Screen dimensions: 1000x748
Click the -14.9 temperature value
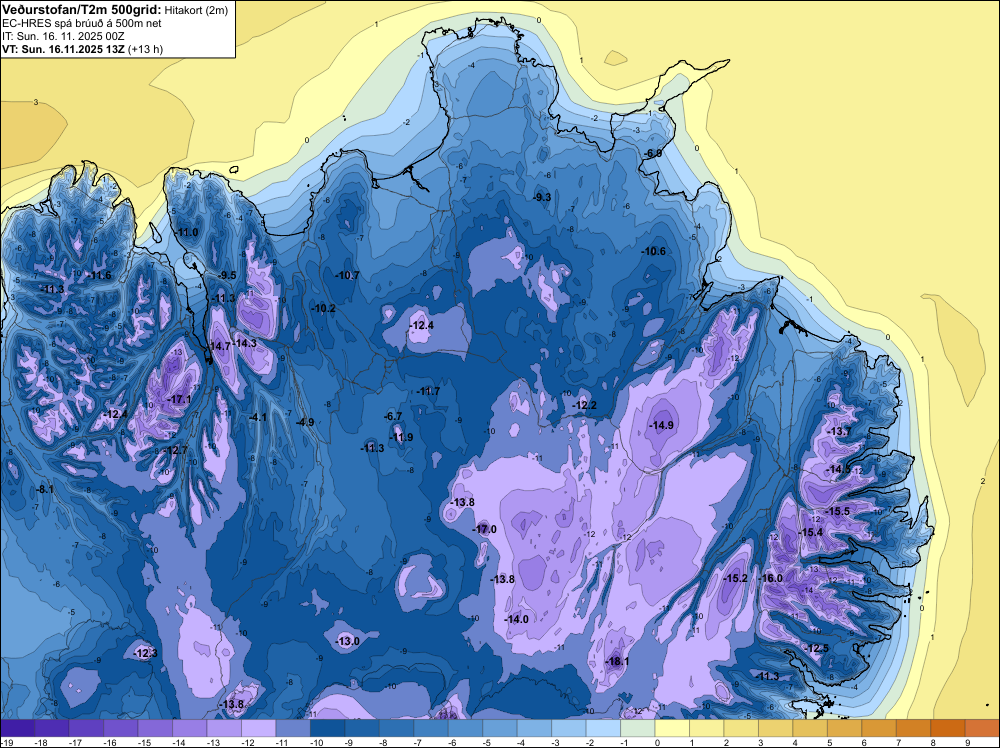tap(661, 425)
